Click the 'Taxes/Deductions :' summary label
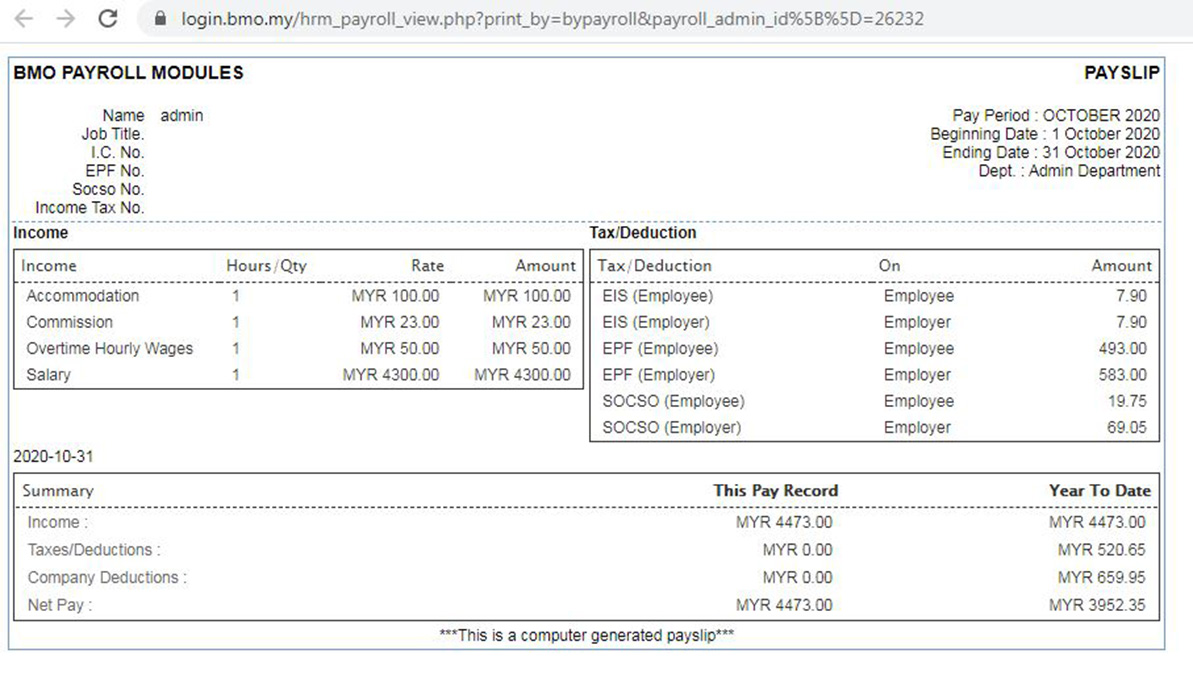 94,550
